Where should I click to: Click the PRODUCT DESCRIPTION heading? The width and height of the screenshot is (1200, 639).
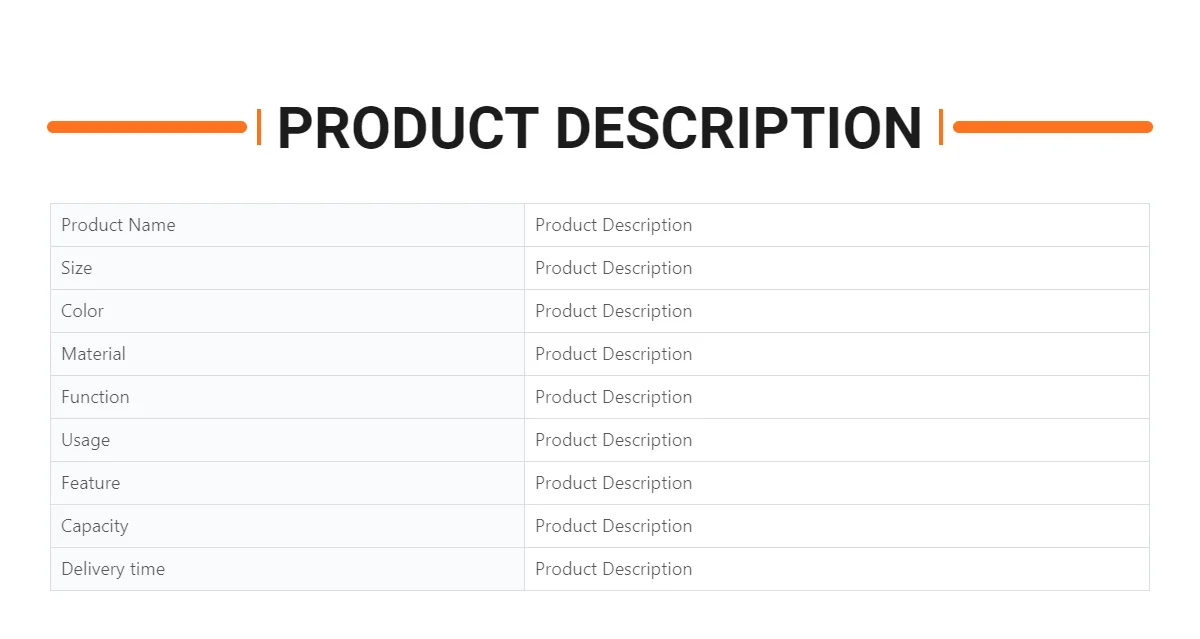[x=599, y=128]
